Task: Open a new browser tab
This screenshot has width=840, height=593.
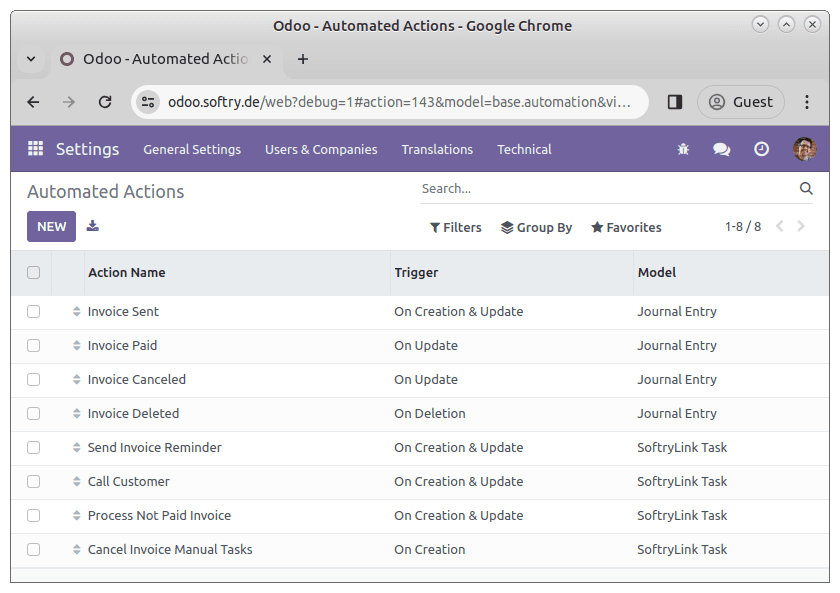Action: coord(303,59)
